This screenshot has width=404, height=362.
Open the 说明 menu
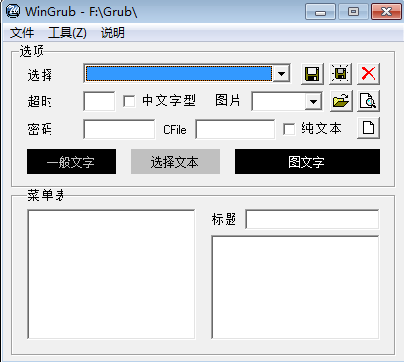pyautogui.click(x=113, y=33)
